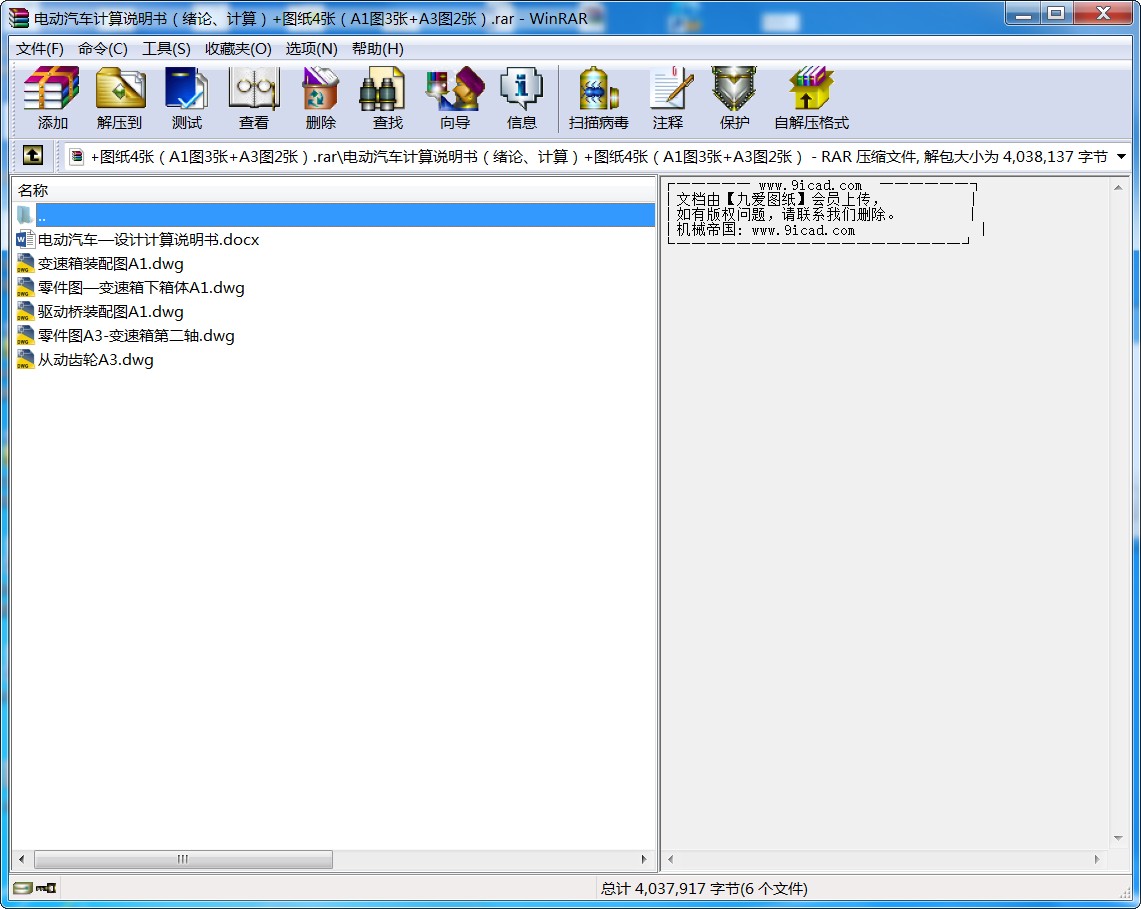Image resolution: width=1141 pixels, height=909 pixels.
Task: Click file list scroll right arrow
Action: pyautogui.click(x=644, y=859)
